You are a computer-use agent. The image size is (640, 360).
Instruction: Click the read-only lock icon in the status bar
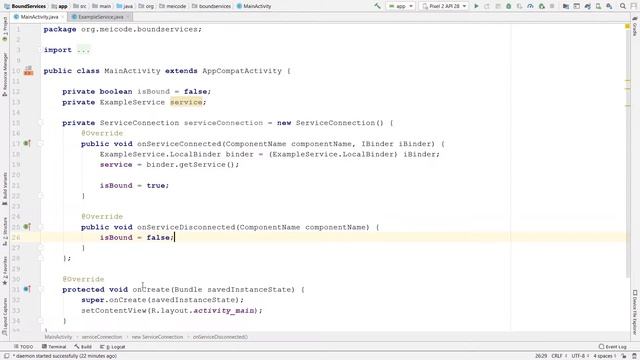click(x=624, y=356)
